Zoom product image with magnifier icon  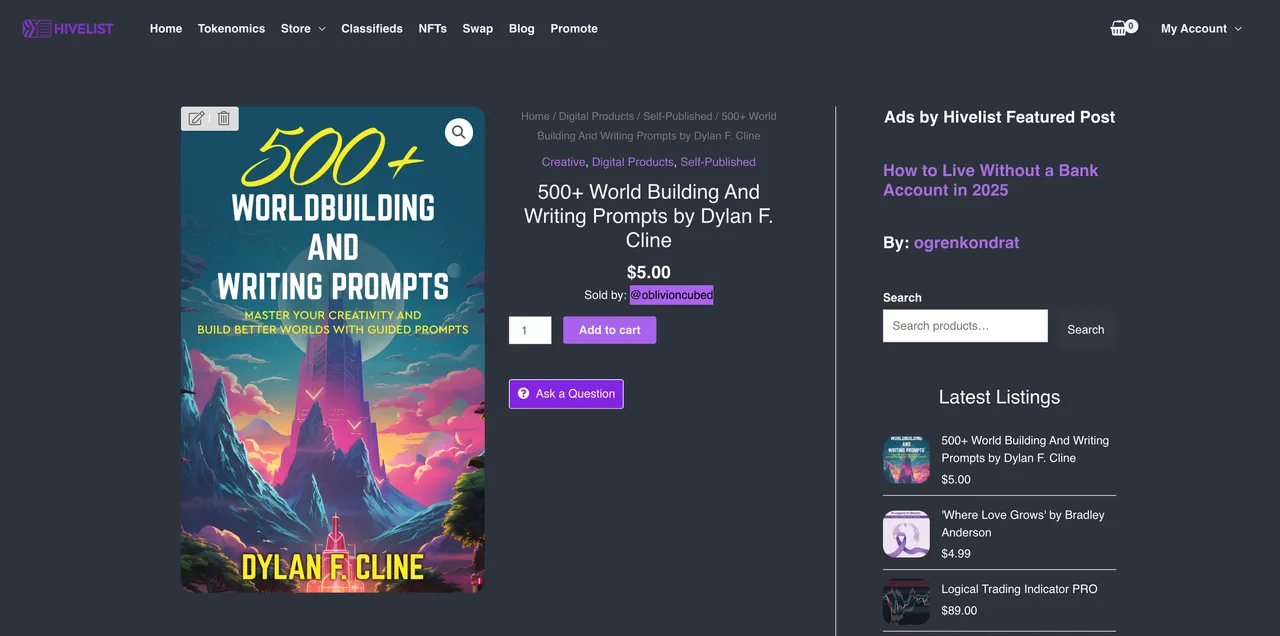click(x=459, y=132)
